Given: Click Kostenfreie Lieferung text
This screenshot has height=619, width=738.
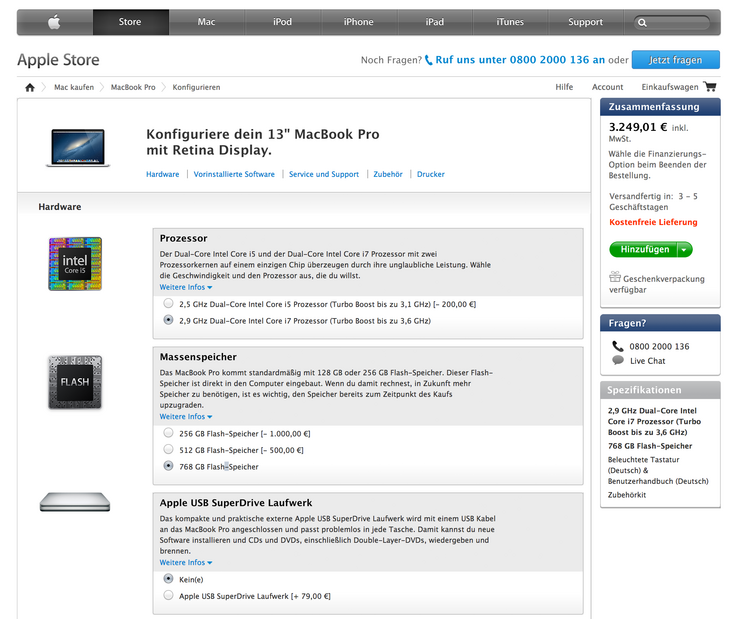Looking at the screenshot, I should point(653,222).
